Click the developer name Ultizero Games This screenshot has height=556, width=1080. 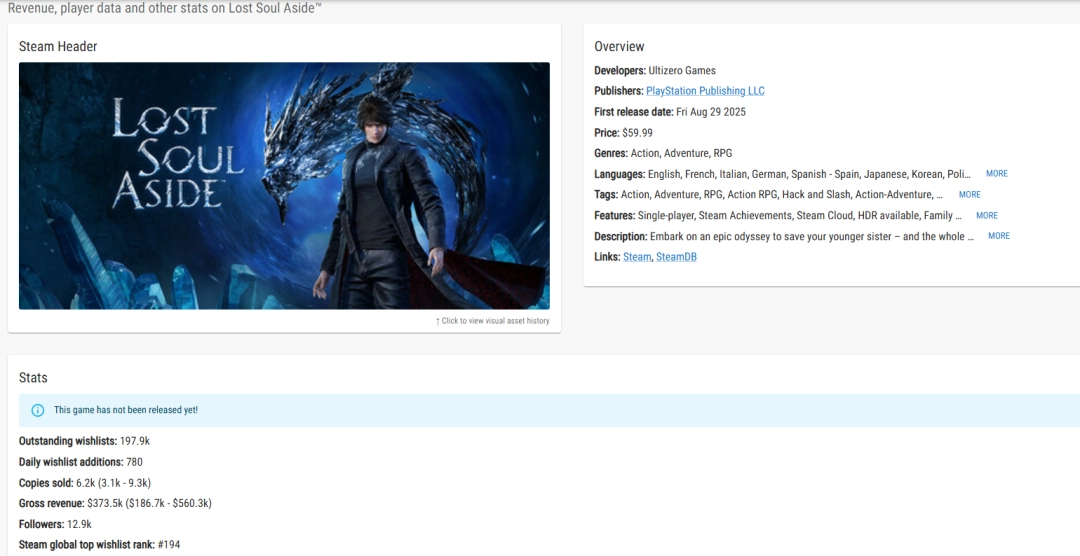[x=682, y=70]
